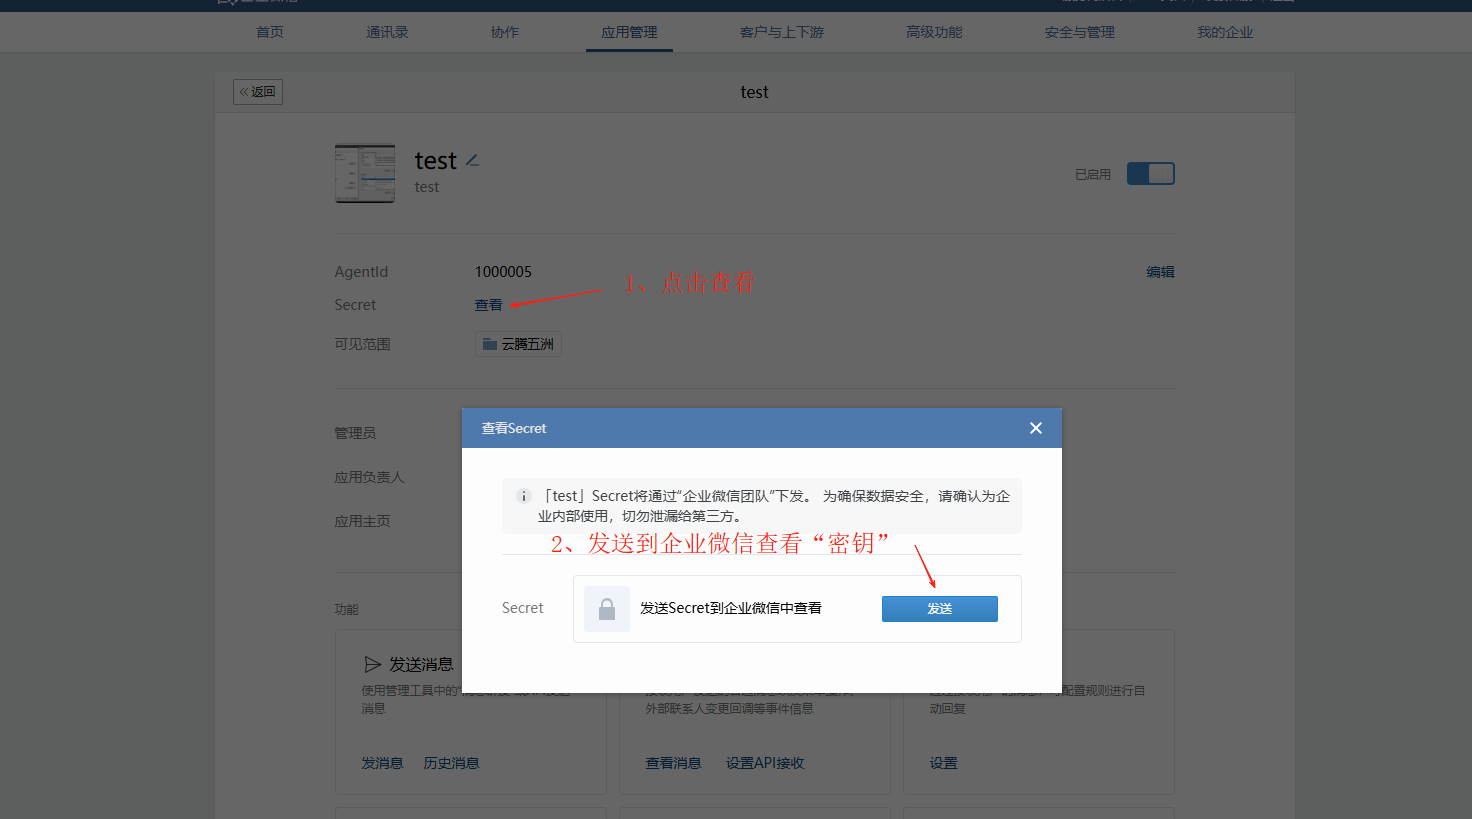Switch to the 通讯录 tab
This screenshot has width=1472, height=819.
point(387,32)
